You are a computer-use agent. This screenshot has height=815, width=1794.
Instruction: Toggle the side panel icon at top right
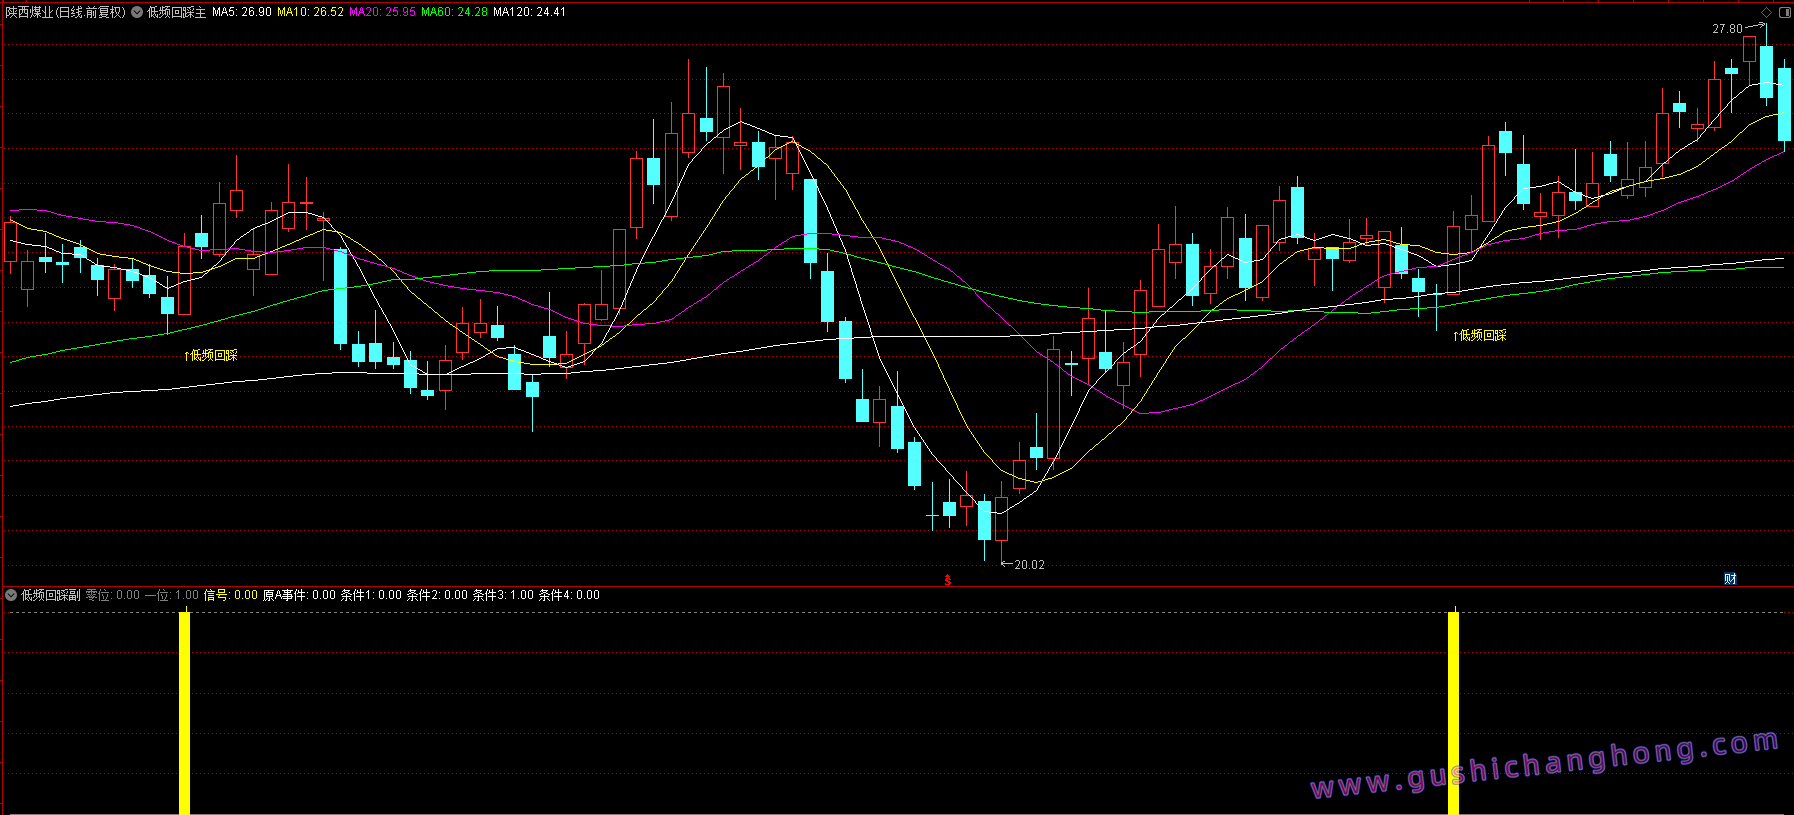tap(1784, 12)
